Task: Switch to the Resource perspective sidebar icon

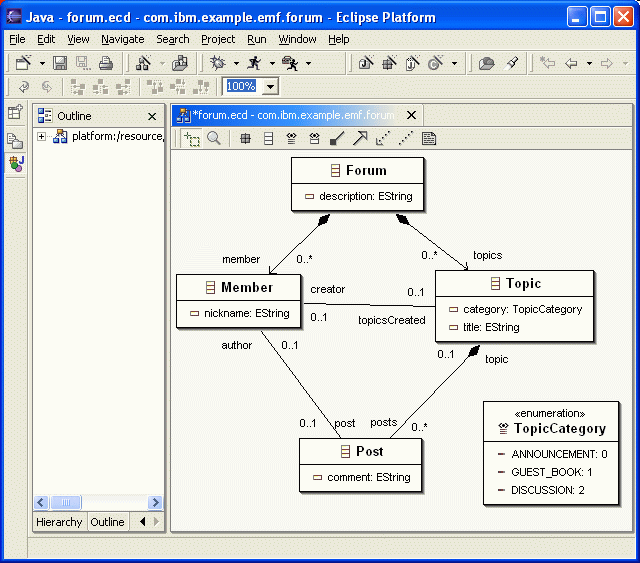Action: tap(16, 141)
